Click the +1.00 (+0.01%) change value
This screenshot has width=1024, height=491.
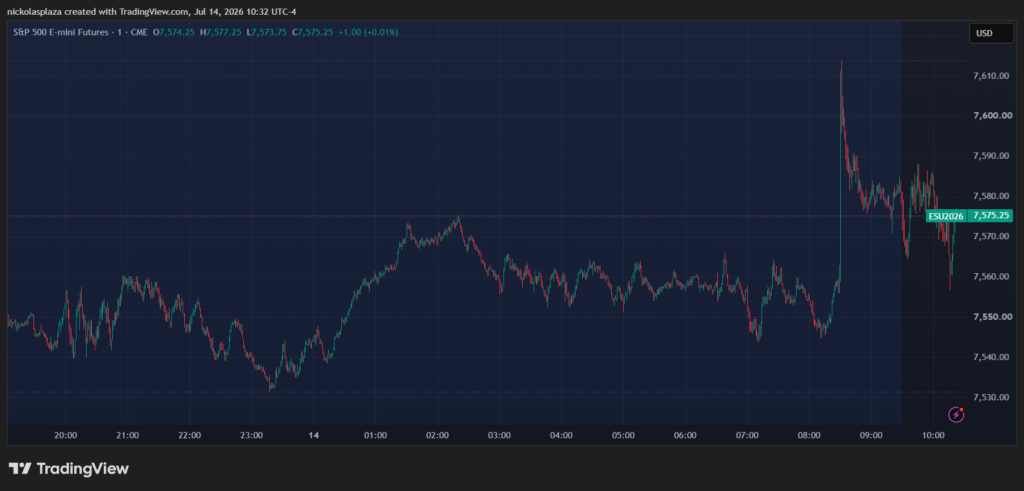point(369,32)
